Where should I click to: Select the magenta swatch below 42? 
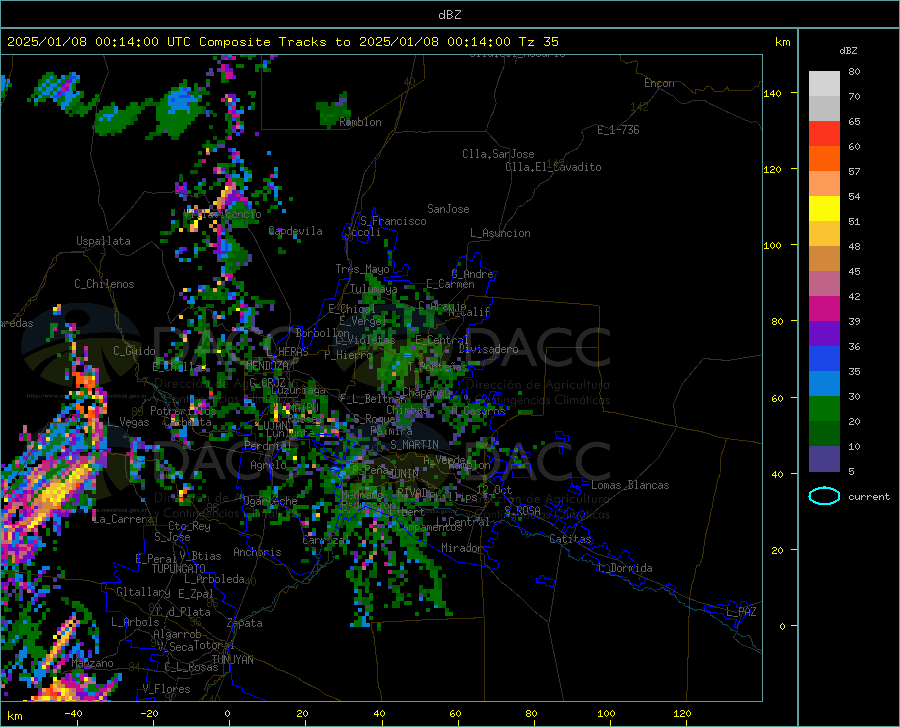pyautogui.click(x=824, y=309)
